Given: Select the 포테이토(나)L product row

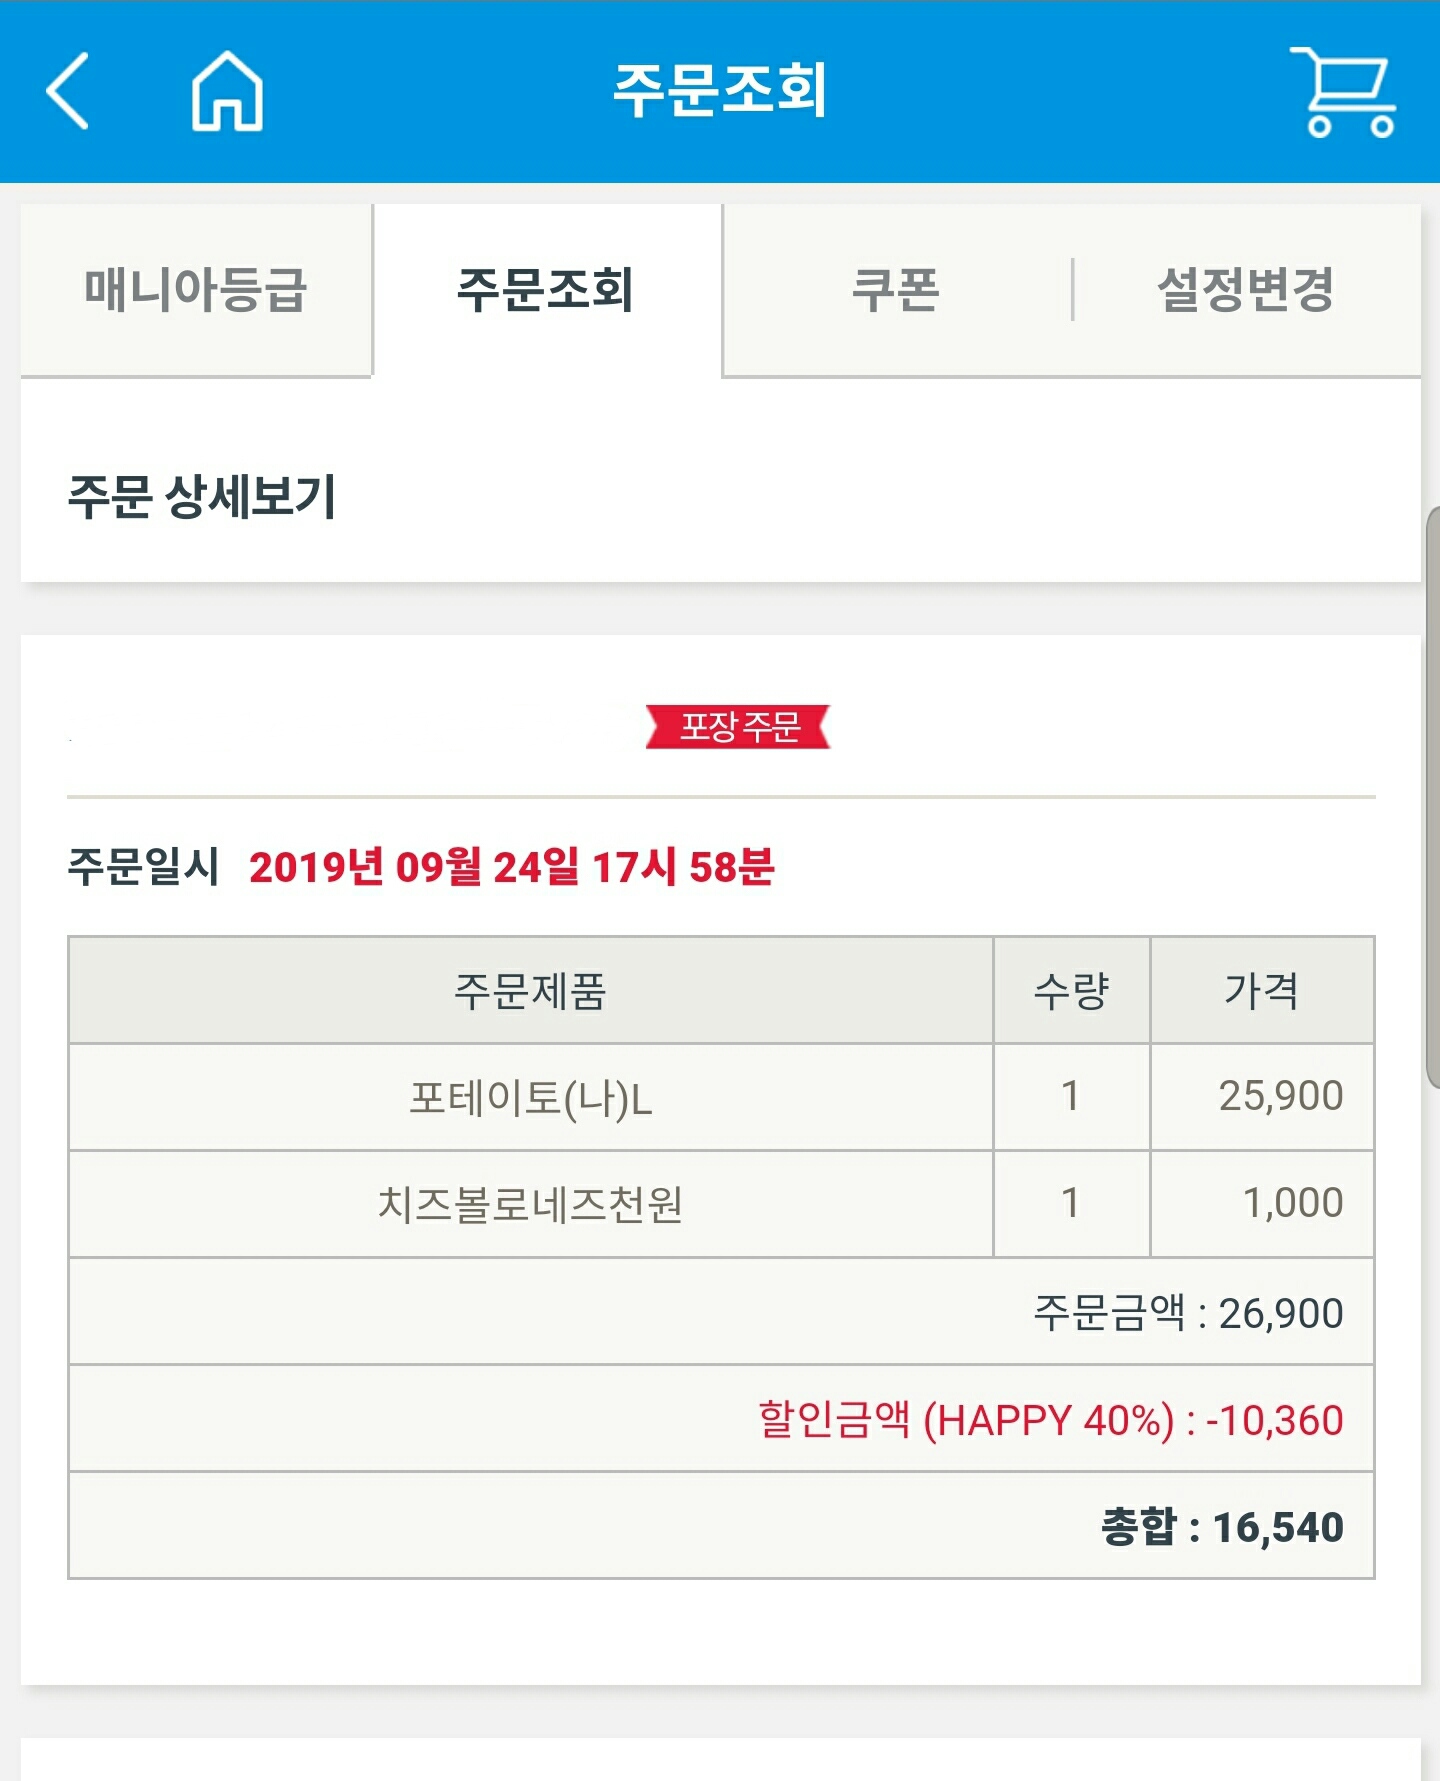Looking at the screenshot, I should [x=530, y=1098].
